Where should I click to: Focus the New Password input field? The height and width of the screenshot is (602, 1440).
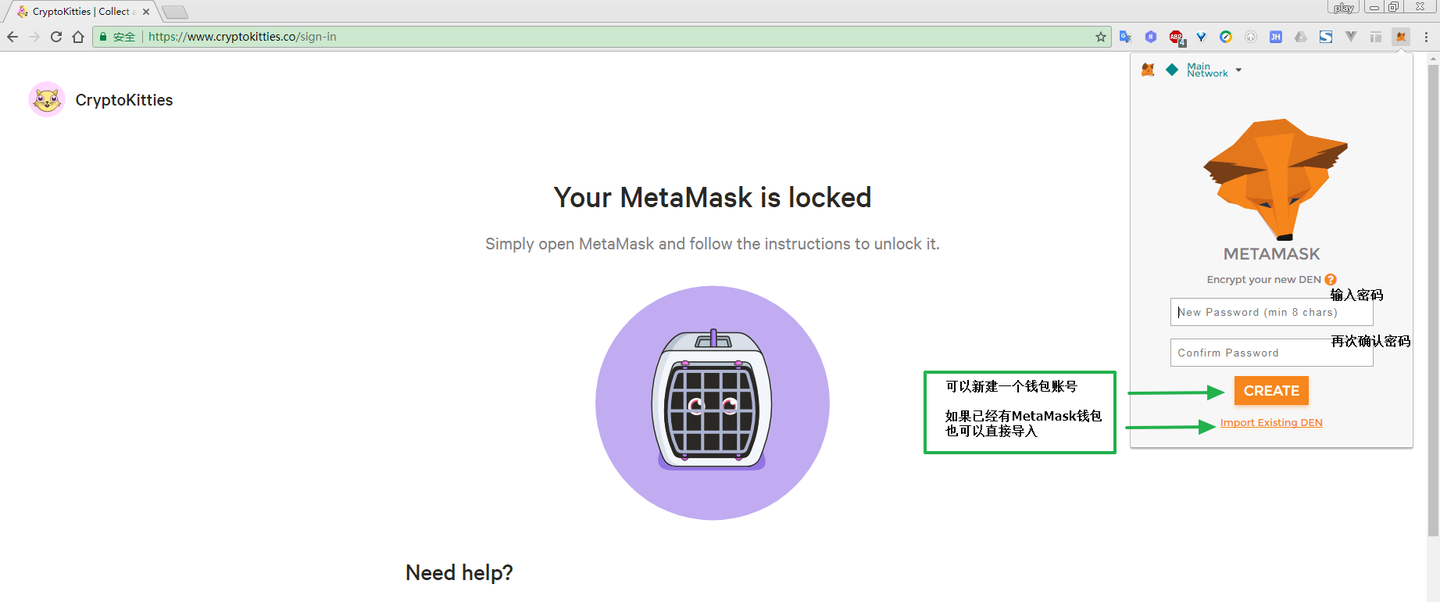coord(1271,312)
